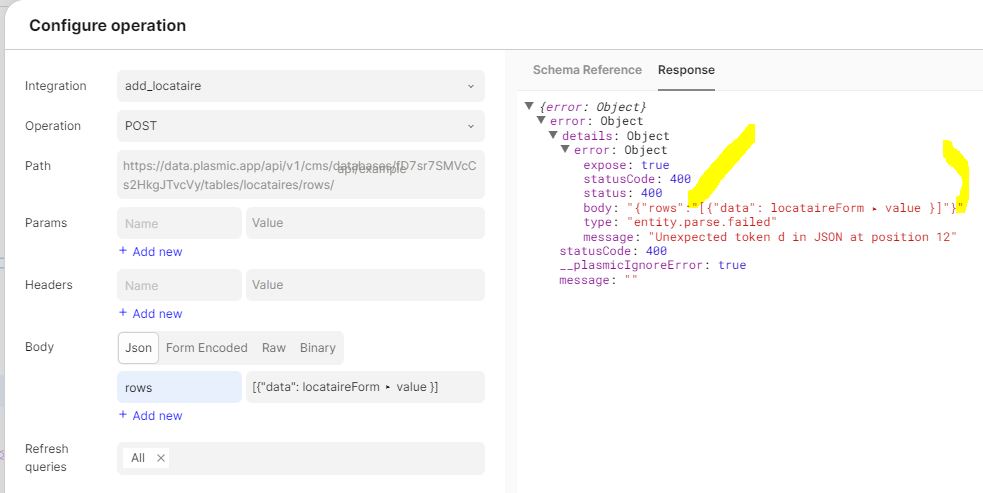Viewport: 983px width, 493px height.
Task: Click the Headers Name input field
Action: pyautogui.click(x=179, y=285)
